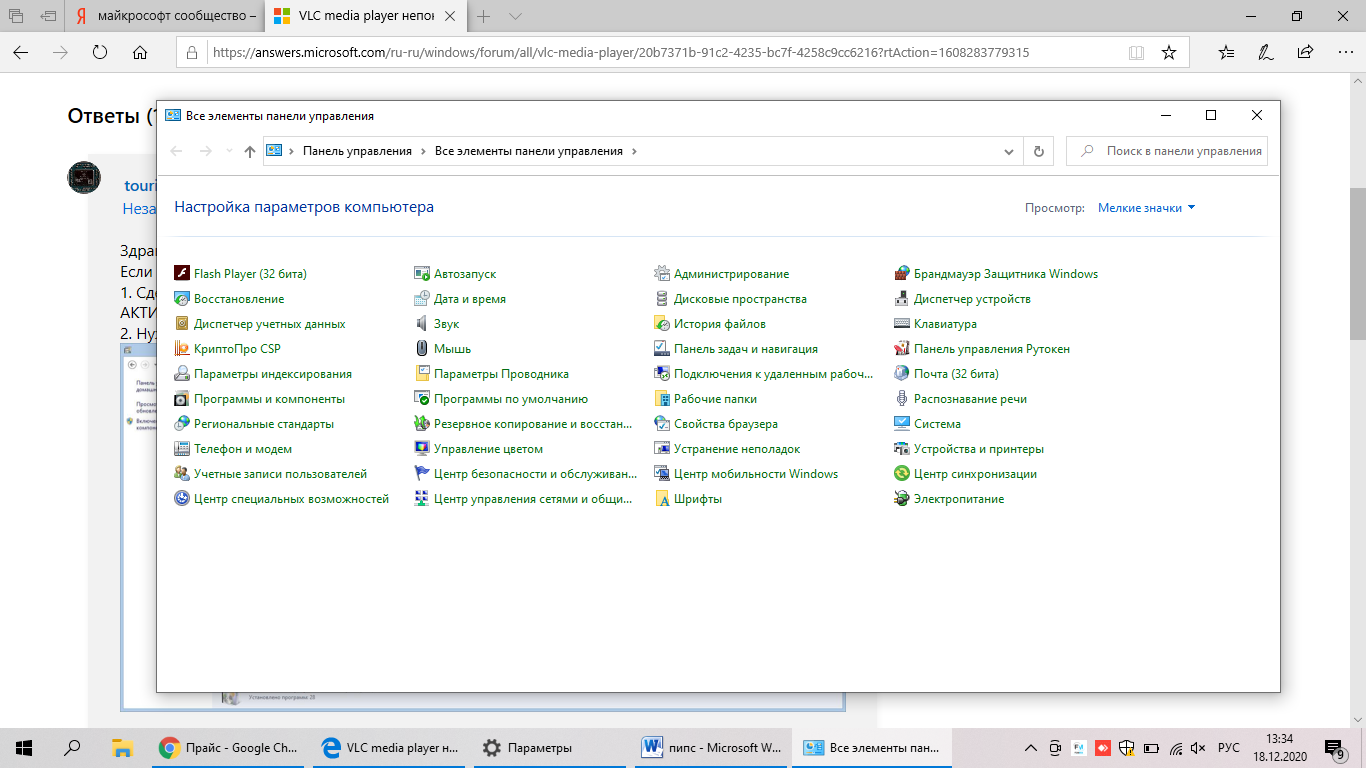Open the Учетные записи пользователей icon
Image resolution: width=1366 pixels, height=768 pixels.
click(x=182, y=473)
